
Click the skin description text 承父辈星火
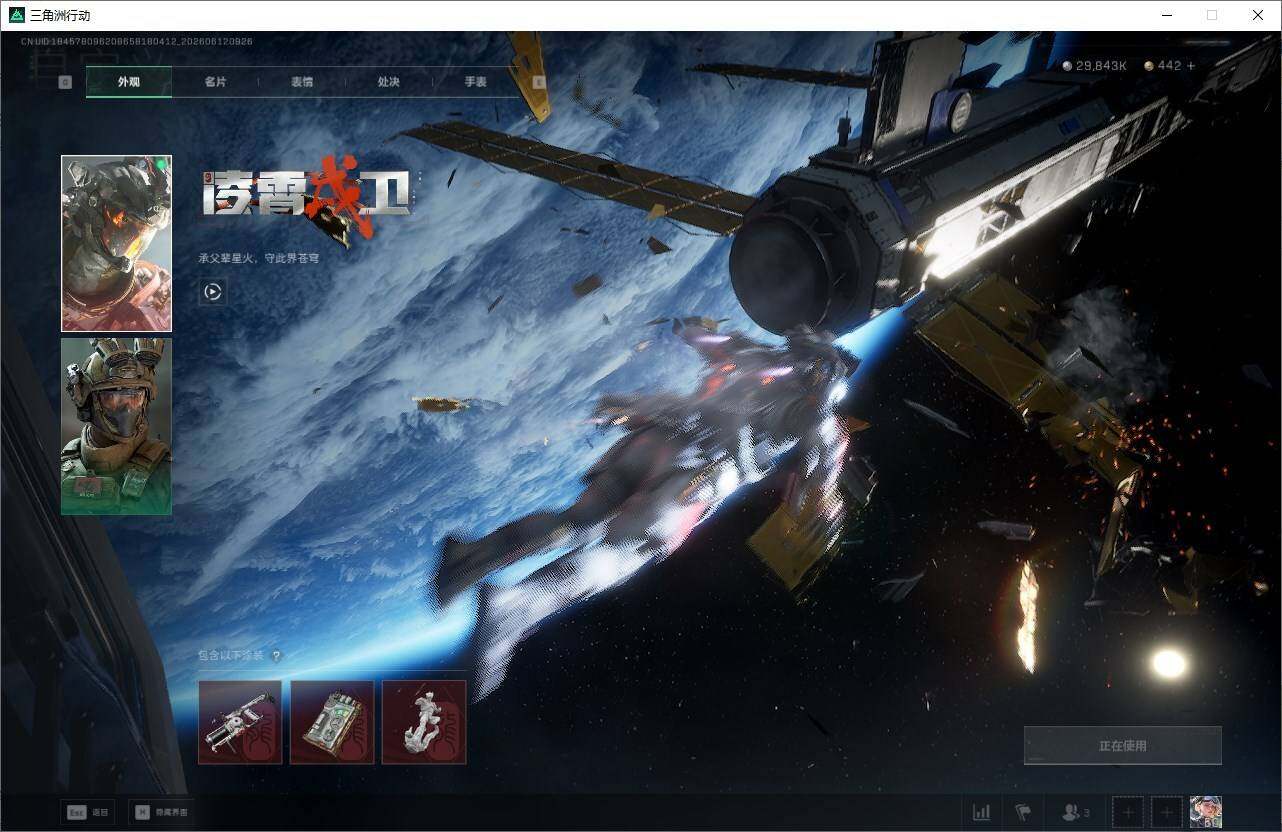(x=259, y=258)
